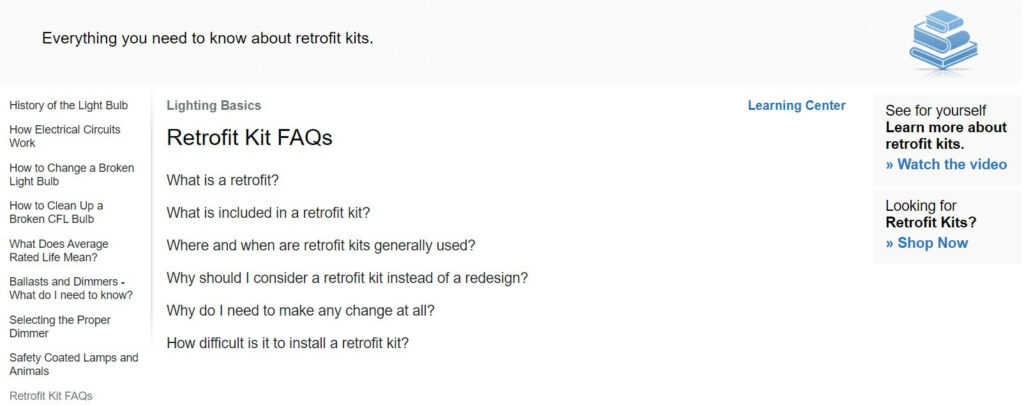The image size is (1024, 405).
Task: Click Shop Now for Retrofit Kits
Action: click(926, 242)
